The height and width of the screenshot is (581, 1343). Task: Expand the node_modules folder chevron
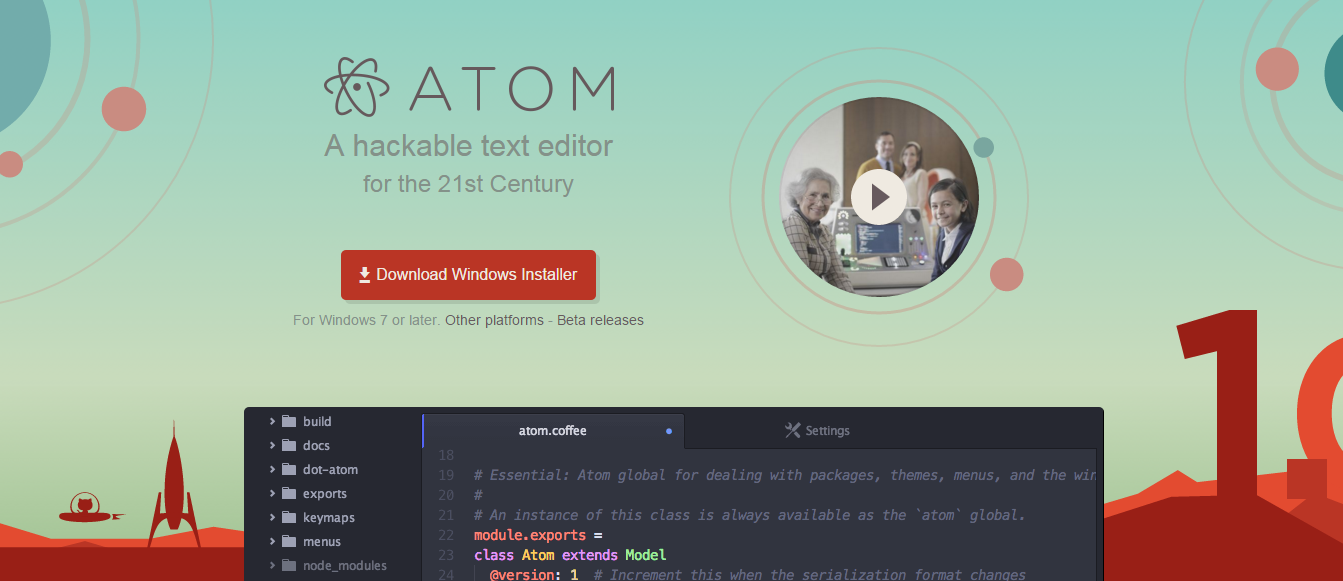[272, 565]
